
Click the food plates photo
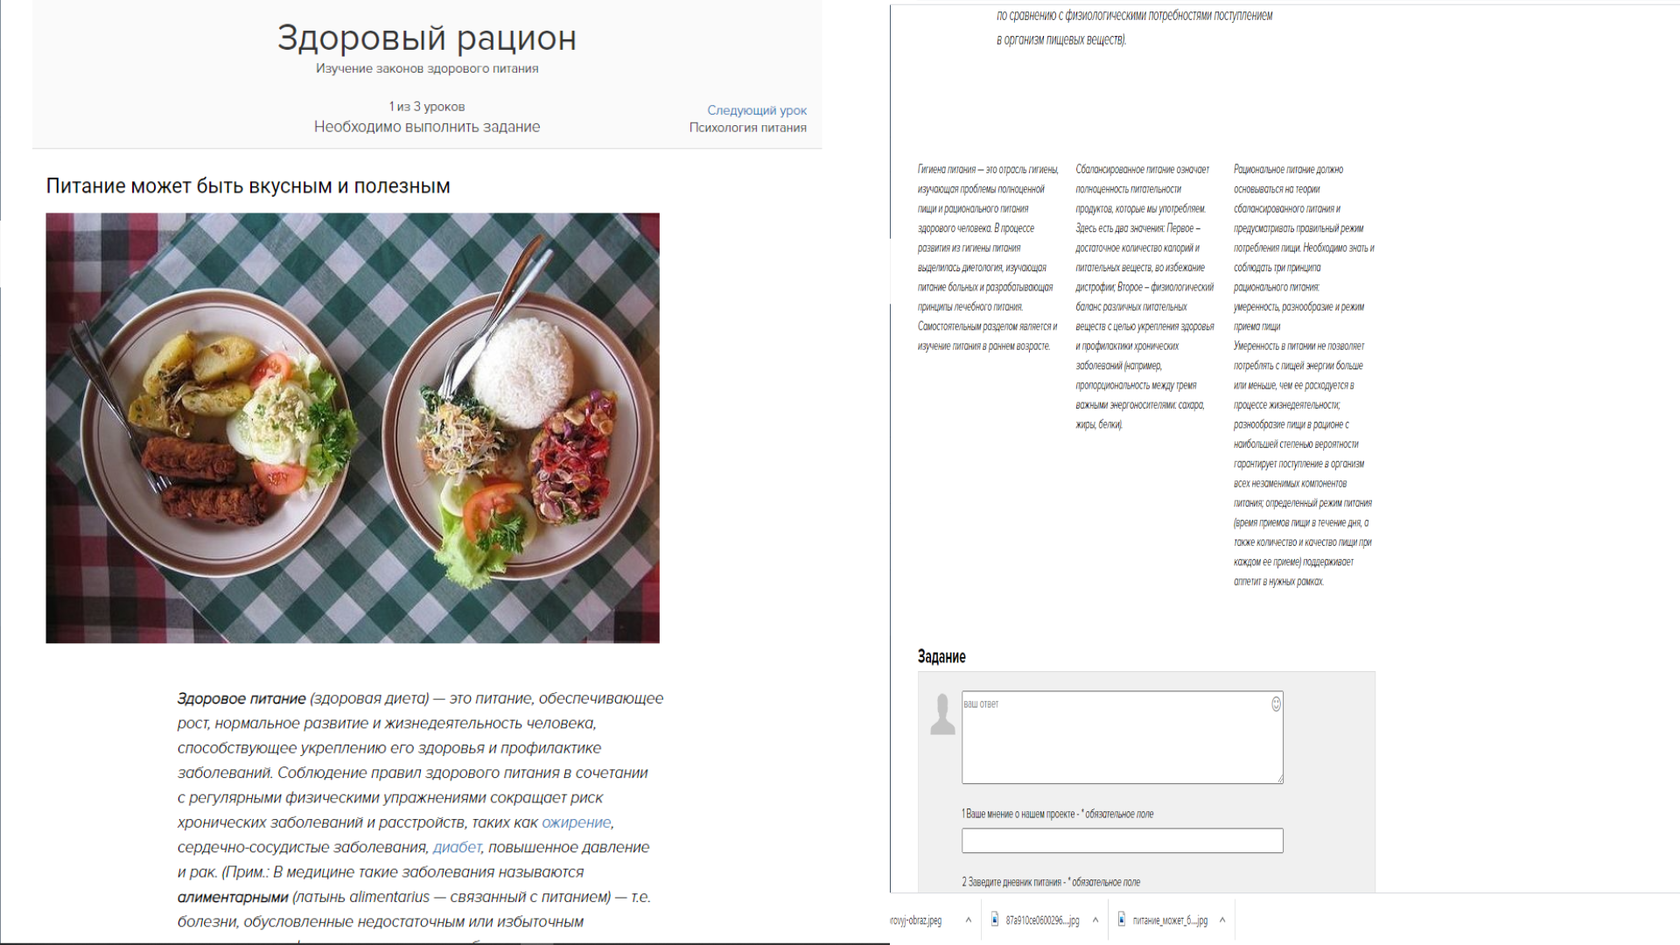point(353,428)
